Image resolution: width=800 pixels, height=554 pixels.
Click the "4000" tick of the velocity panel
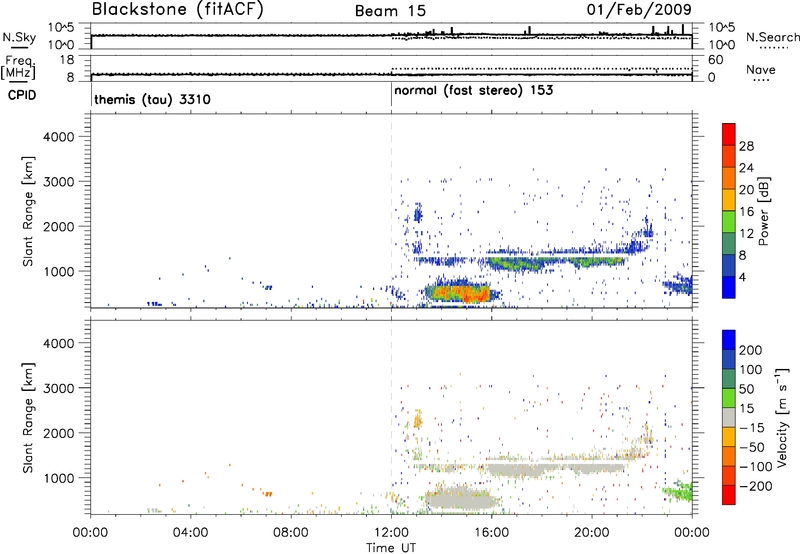tap(59, 343)
